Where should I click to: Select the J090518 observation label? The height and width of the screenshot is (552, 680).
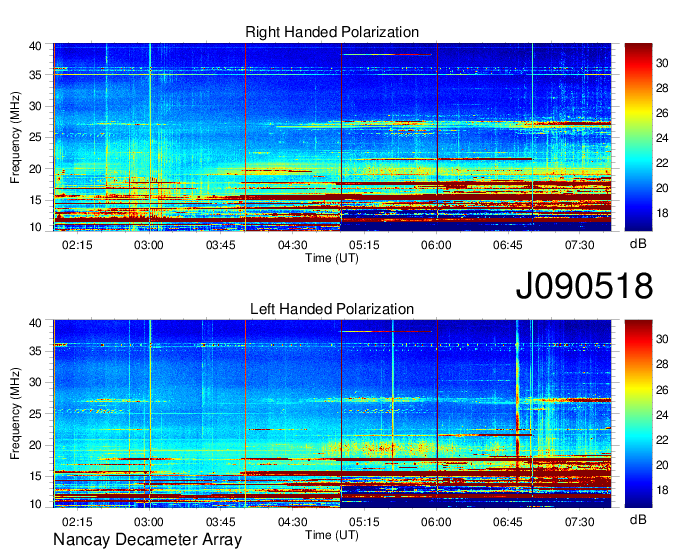584,285
